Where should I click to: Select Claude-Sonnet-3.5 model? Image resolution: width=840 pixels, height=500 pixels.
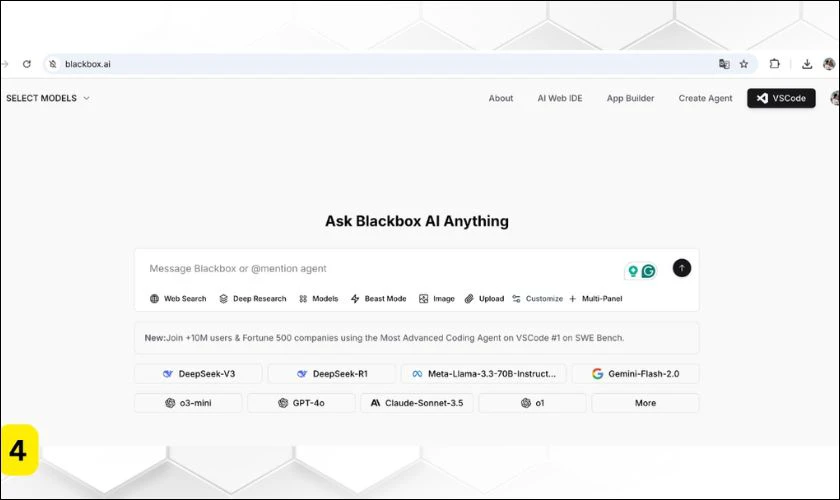417,403
